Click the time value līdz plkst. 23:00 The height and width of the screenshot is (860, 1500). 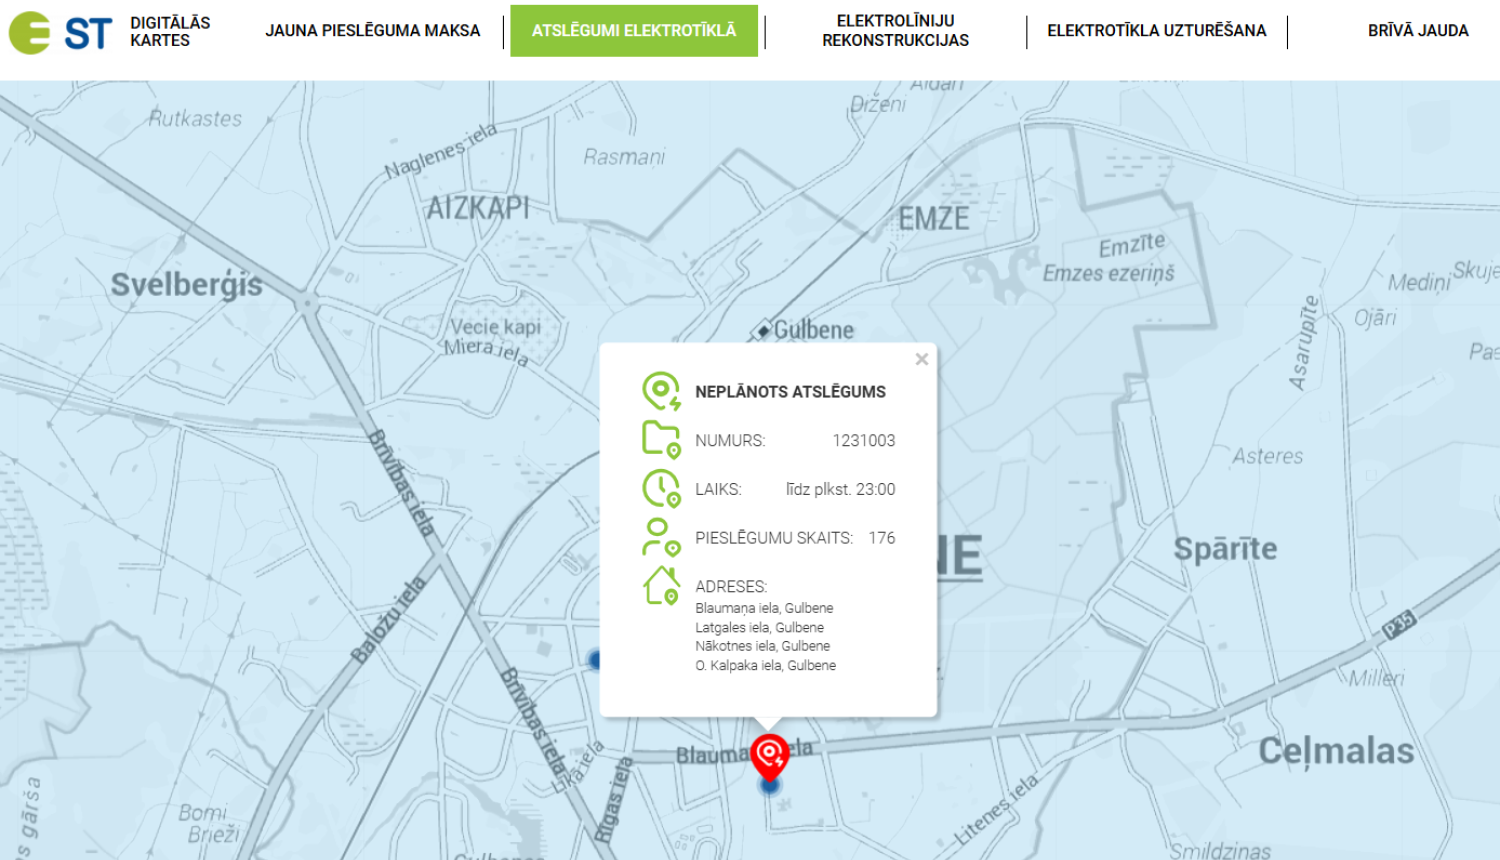(840, 489)
